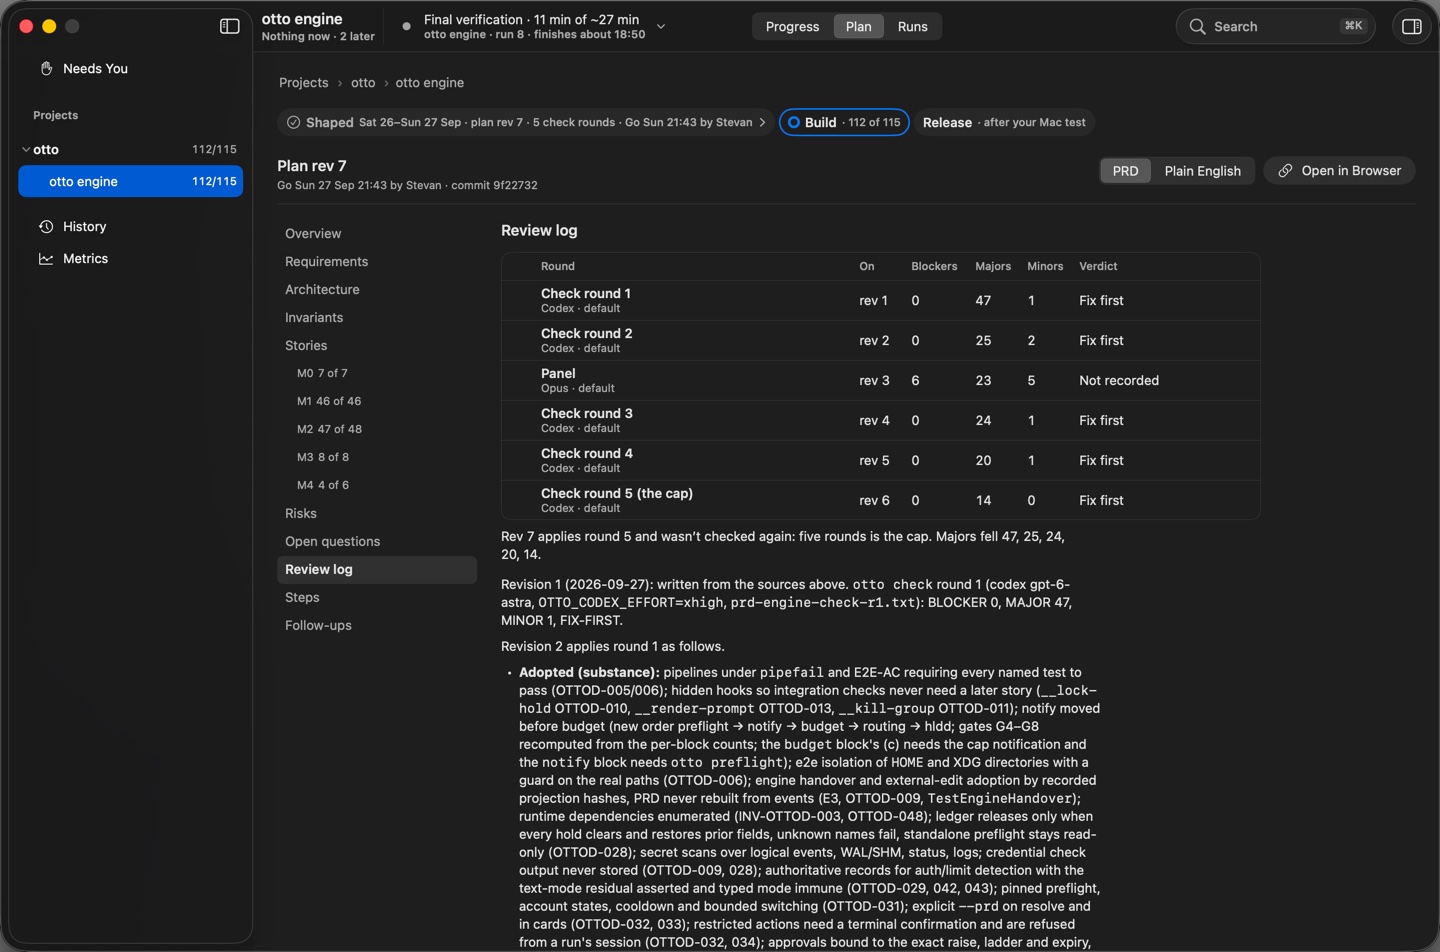Open story milestone M3 8 of 8
This screenshot has width=1440, height=952.
tap(376, 457)
